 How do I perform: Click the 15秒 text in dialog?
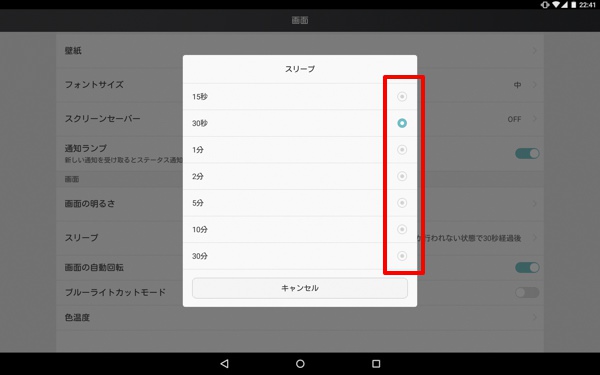tap(200, 97)
